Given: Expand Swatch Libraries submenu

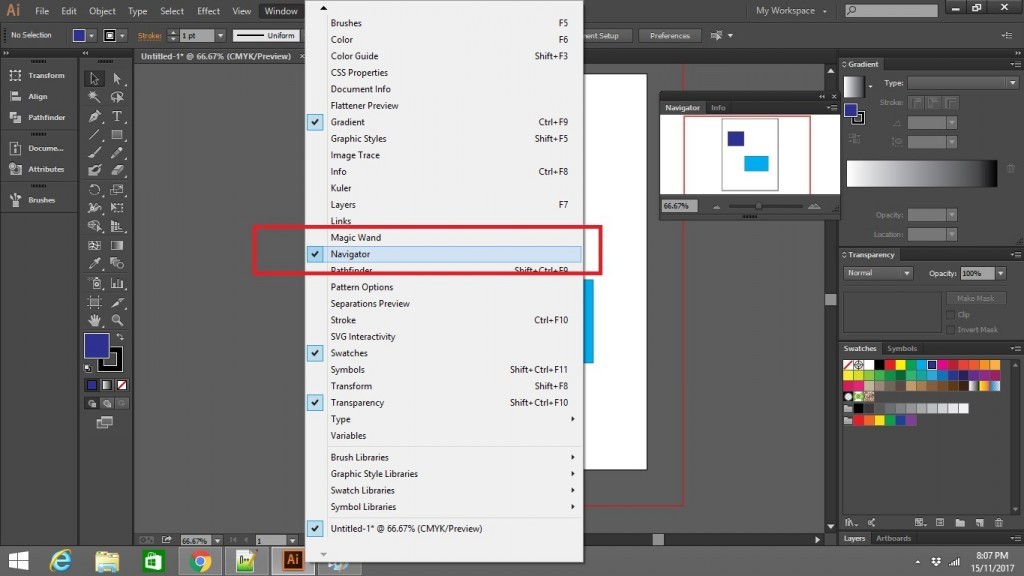Looking at the screenshot, I should click(x=444, y=490).
